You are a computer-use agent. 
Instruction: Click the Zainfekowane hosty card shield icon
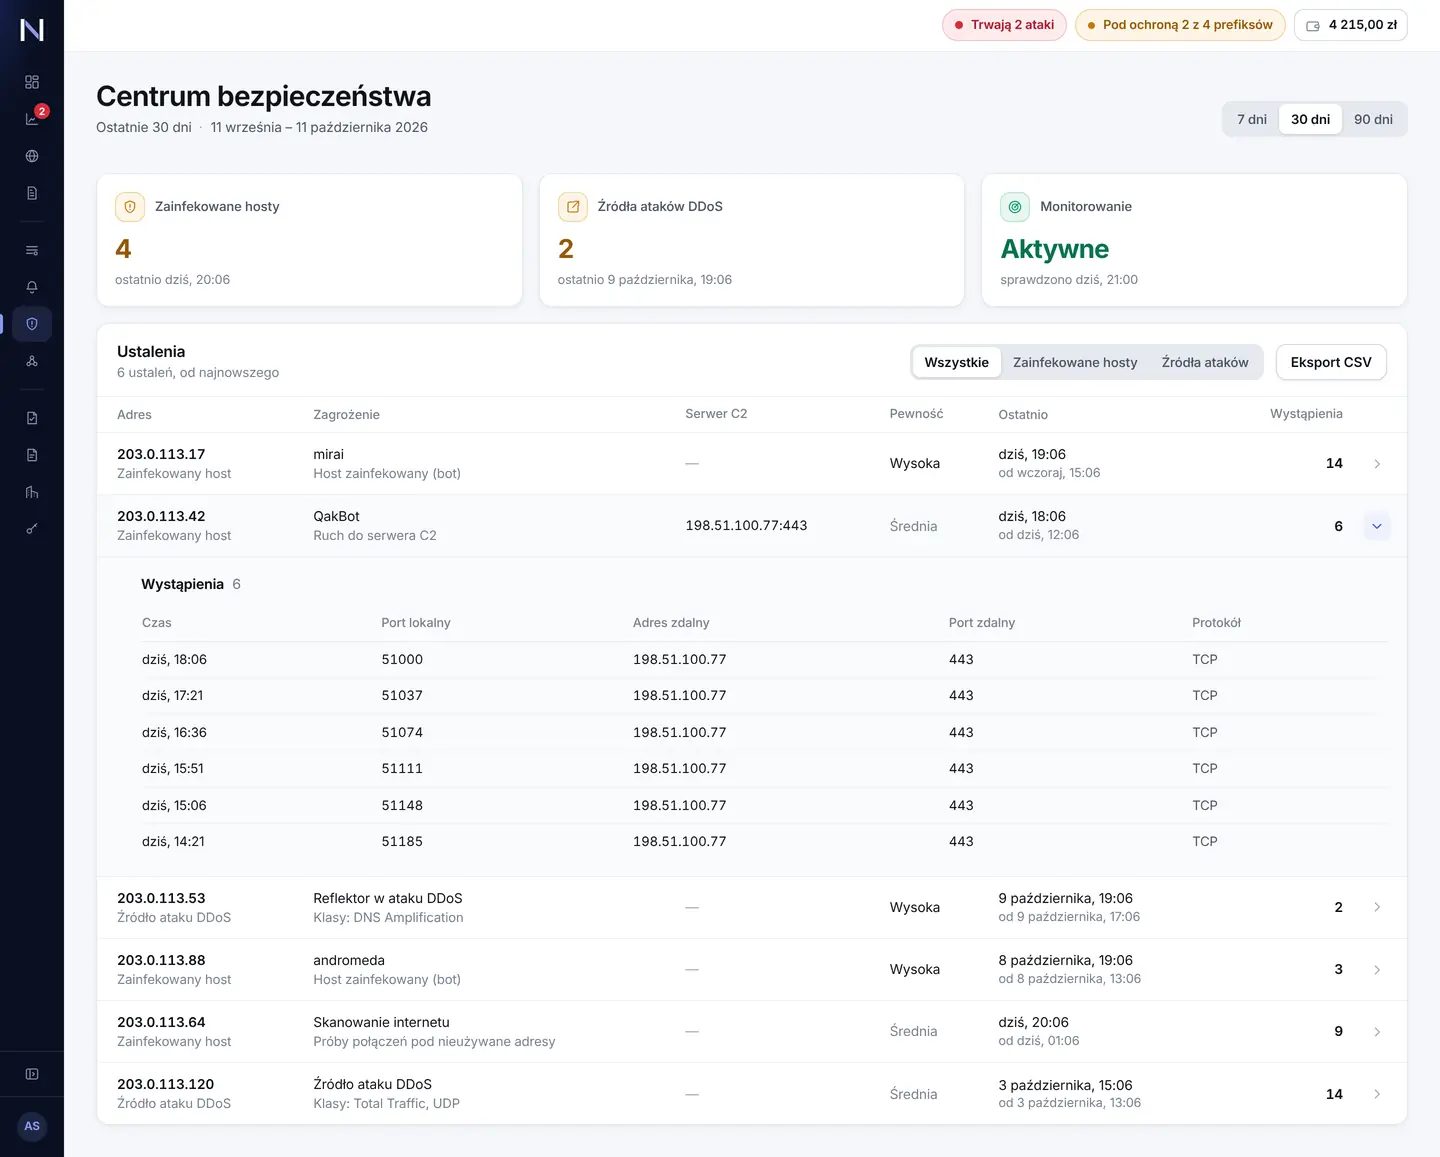(x=130, y=207)
